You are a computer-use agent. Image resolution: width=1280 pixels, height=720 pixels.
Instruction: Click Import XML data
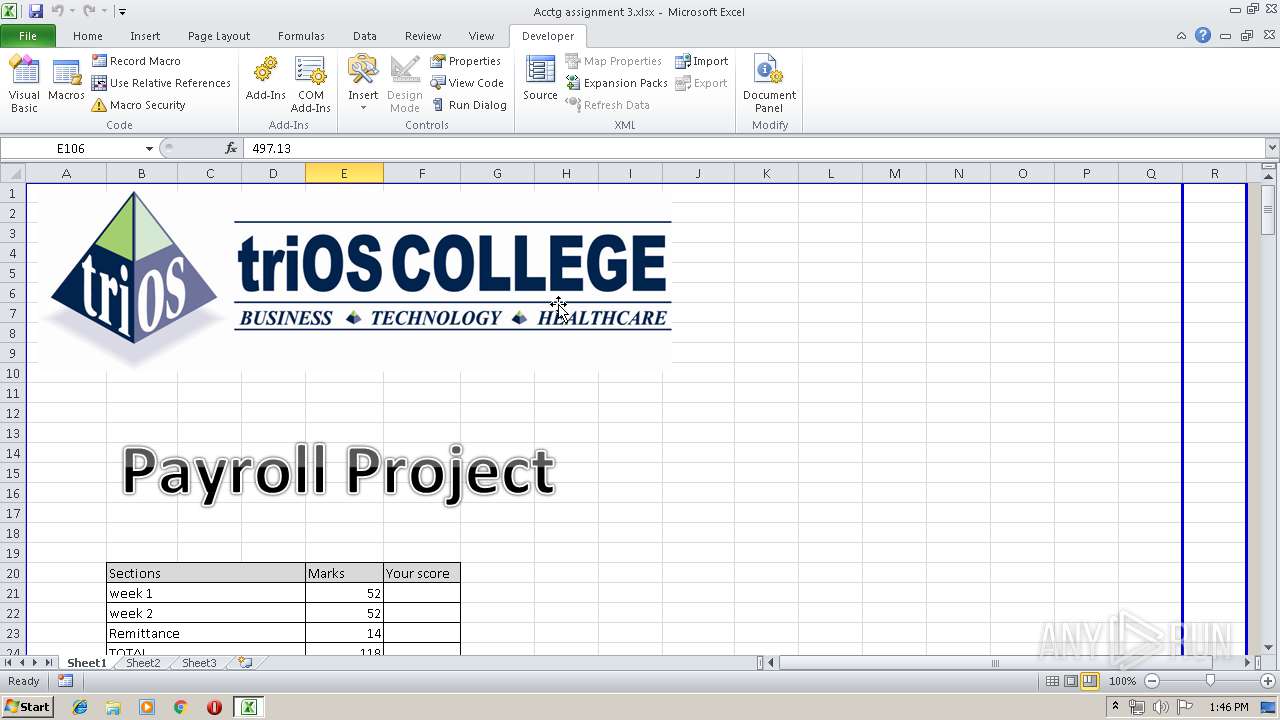[702, 61]
